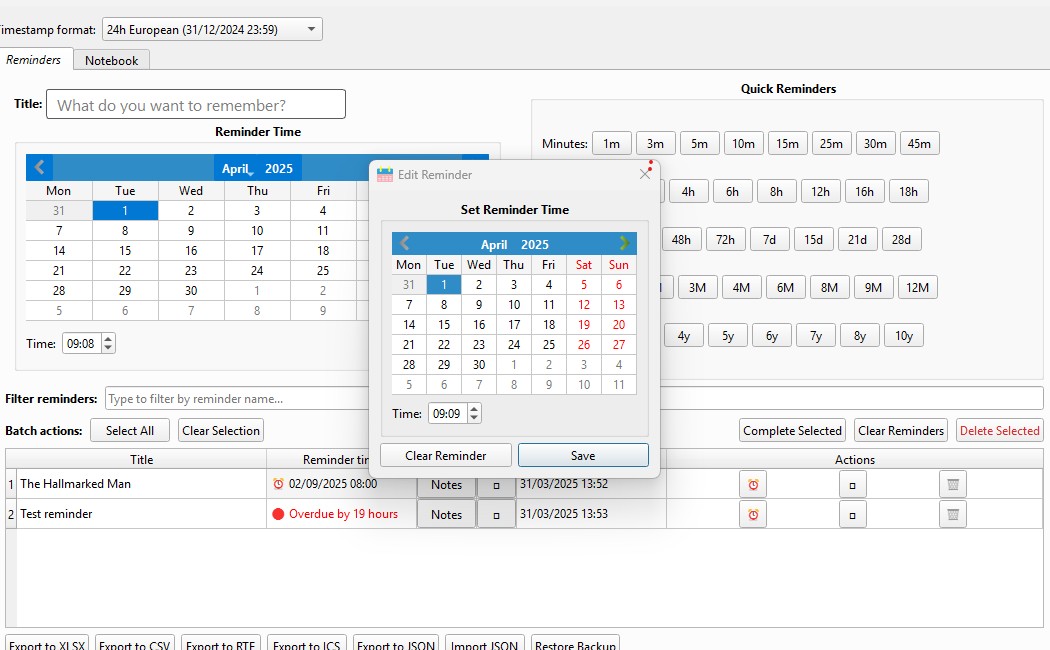Set quick reminder of 18h
Image resolution: width=1050 pixels, height=650 pixels.
(908, 191)
